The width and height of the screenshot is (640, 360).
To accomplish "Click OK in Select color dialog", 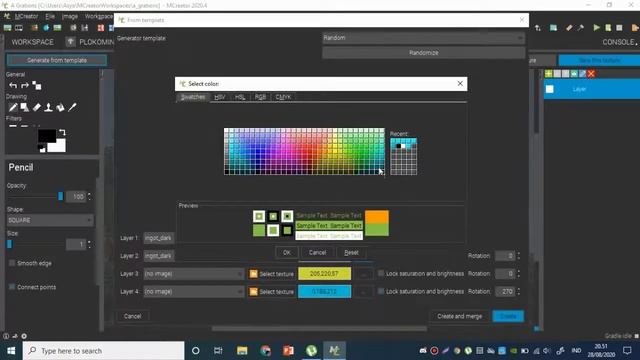I will coord(287,253).
